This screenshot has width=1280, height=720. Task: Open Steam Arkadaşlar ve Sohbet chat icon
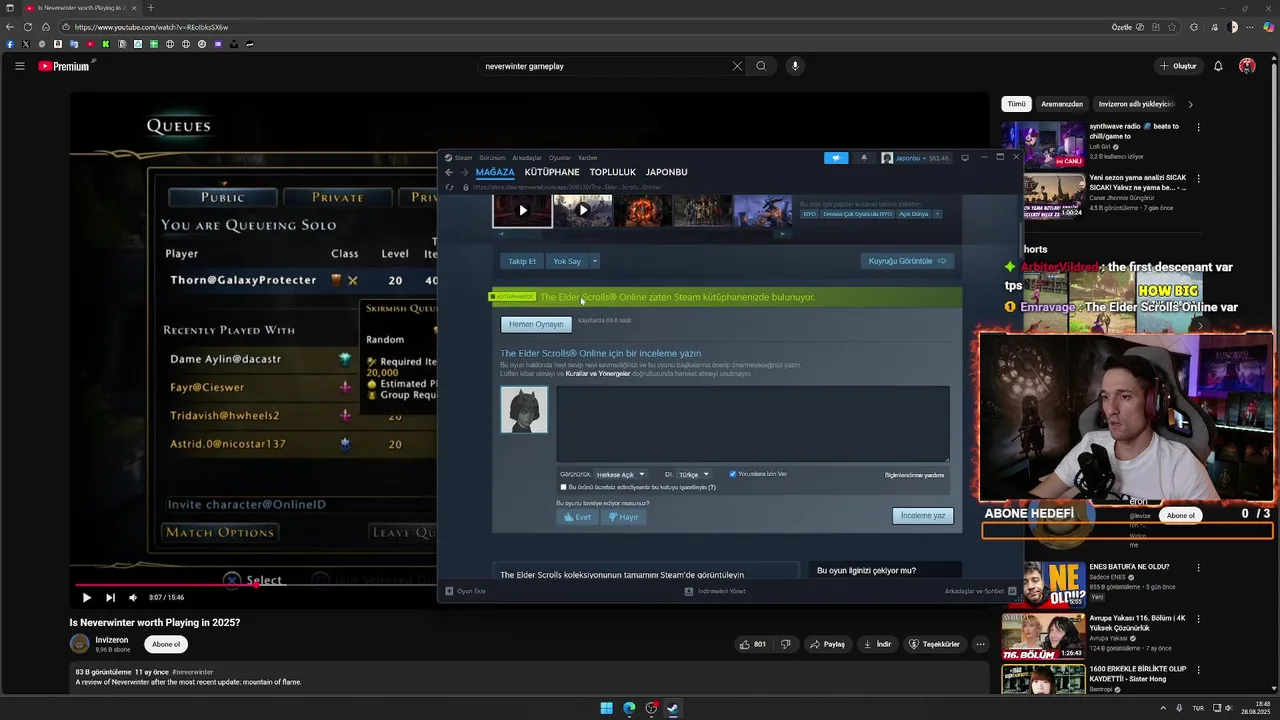pos(1012,591)
